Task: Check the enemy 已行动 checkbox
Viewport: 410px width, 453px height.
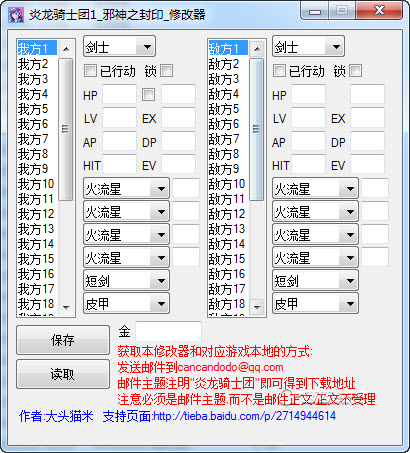Action: tap(279, 71)
